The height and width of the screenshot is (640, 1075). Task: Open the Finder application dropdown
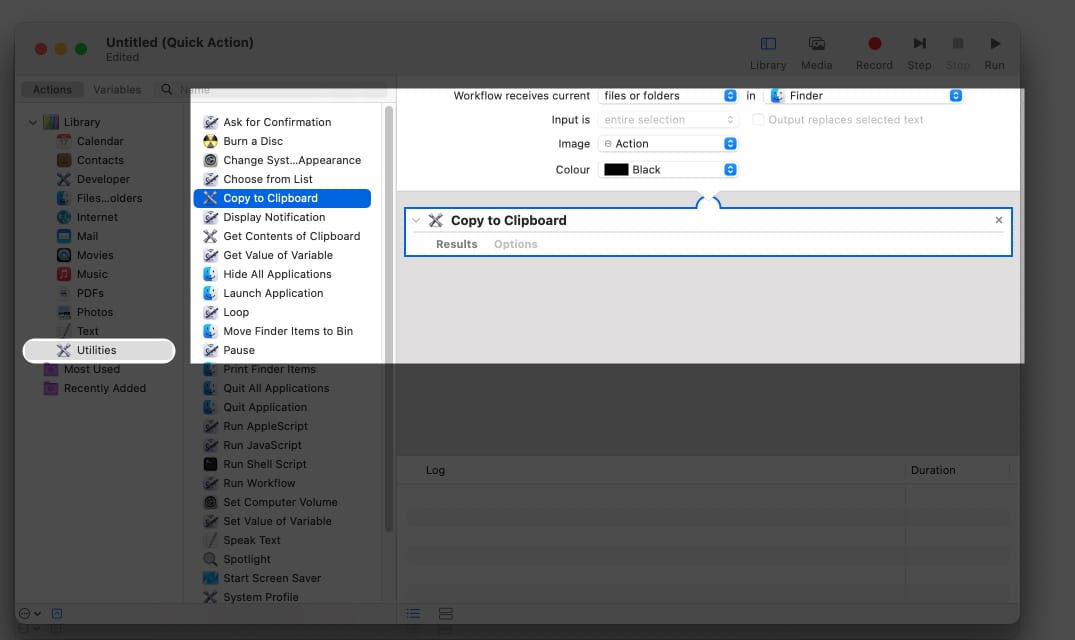(864, 96)
